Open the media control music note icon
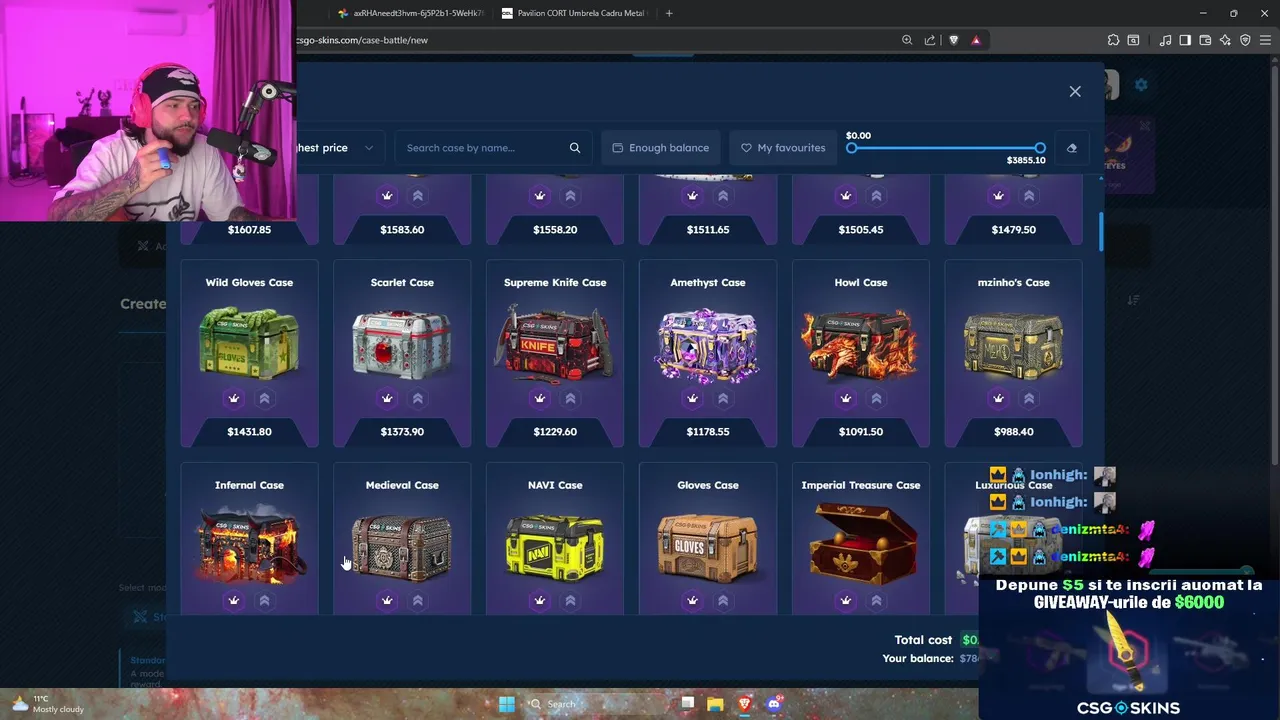Viewport: 1280px width, 720px height. point(1165,40)
